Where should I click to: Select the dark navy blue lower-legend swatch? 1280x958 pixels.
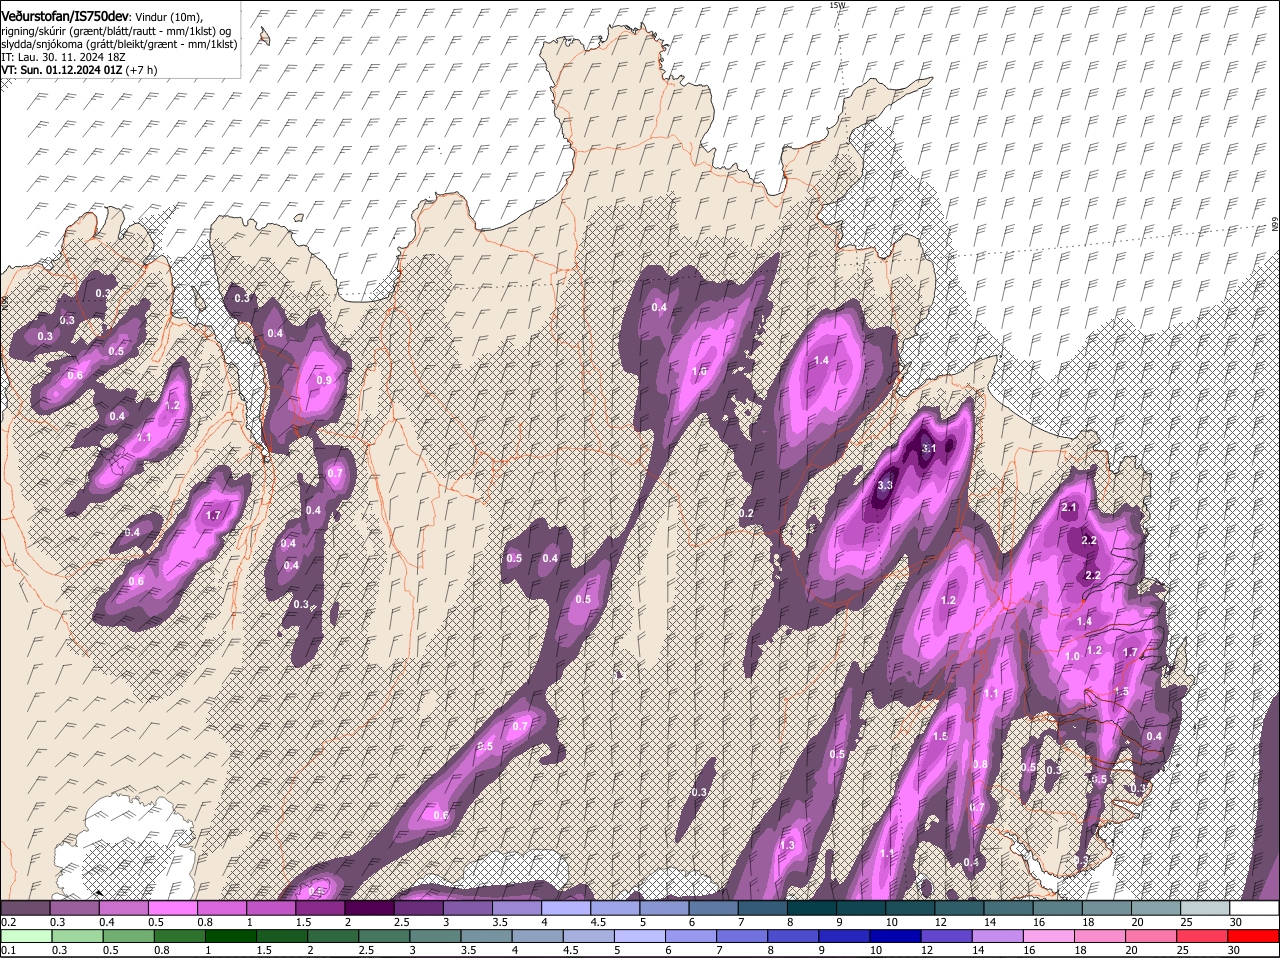(x=895, y=936)
